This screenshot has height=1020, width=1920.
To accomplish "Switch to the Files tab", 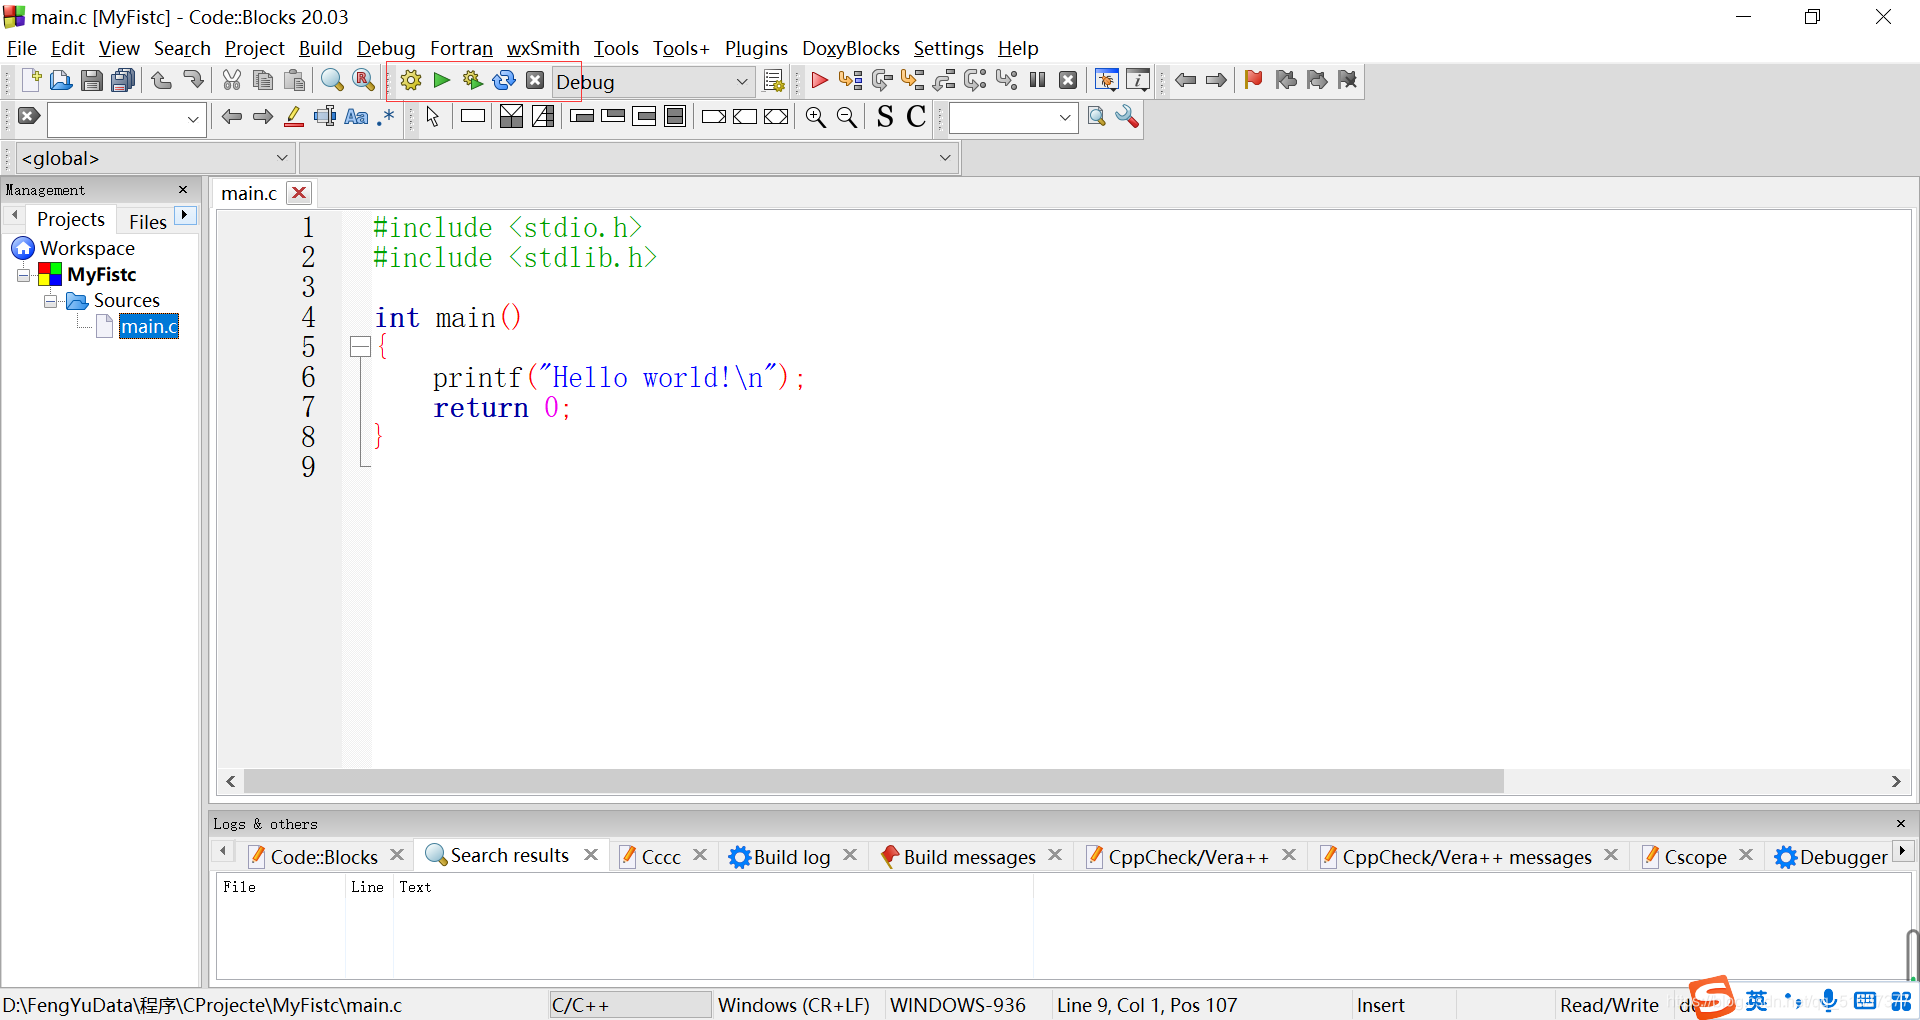I will click(x=147, y=221).
